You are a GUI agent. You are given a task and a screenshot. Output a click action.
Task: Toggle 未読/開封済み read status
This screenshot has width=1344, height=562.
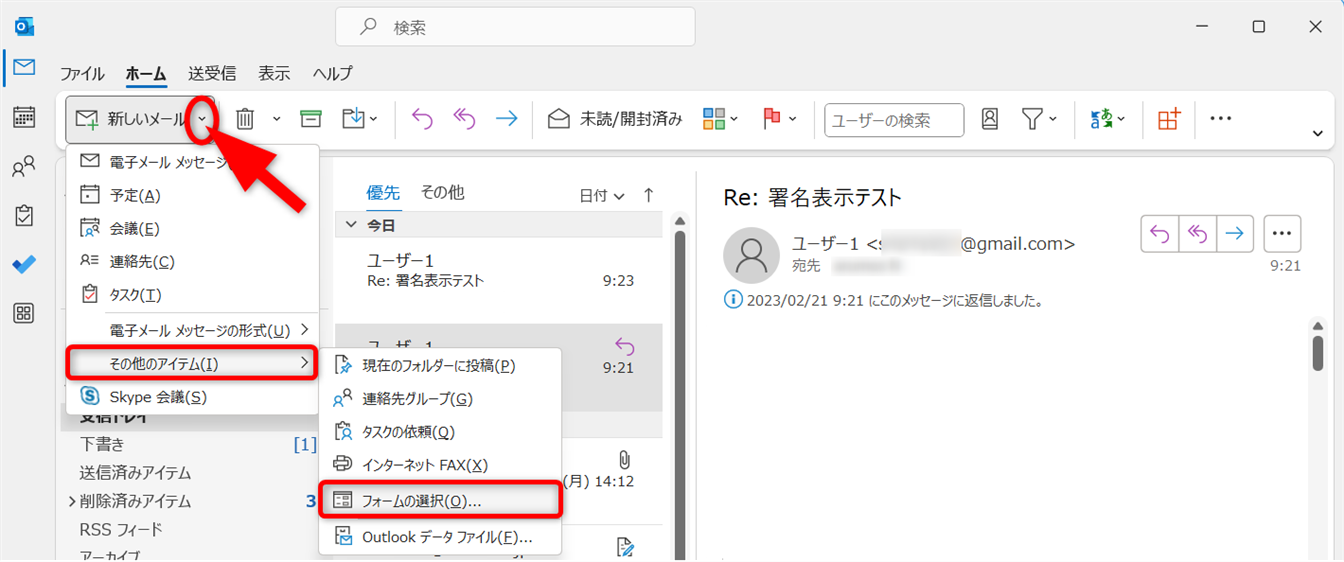pyautogui.click(x=615, y=119)
